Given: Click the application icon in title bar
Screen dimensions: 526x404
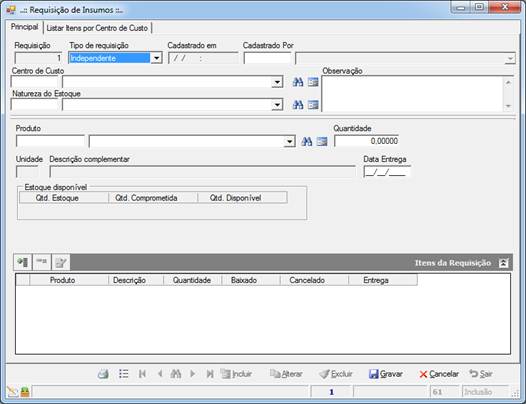Looking at the screenshot, I should click(11, 10).
